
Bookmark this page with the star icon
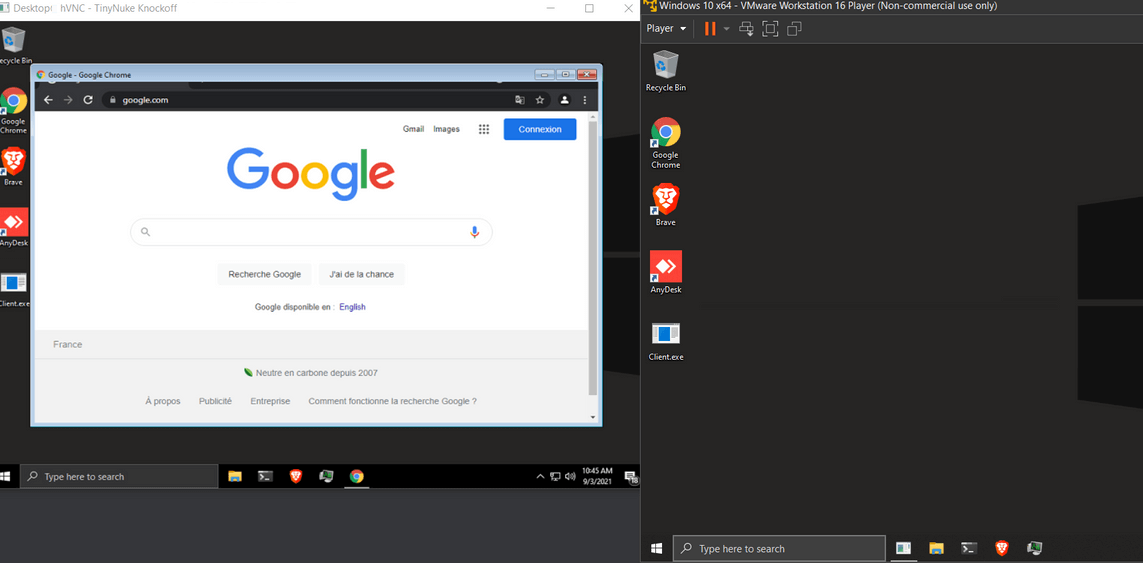540,100
